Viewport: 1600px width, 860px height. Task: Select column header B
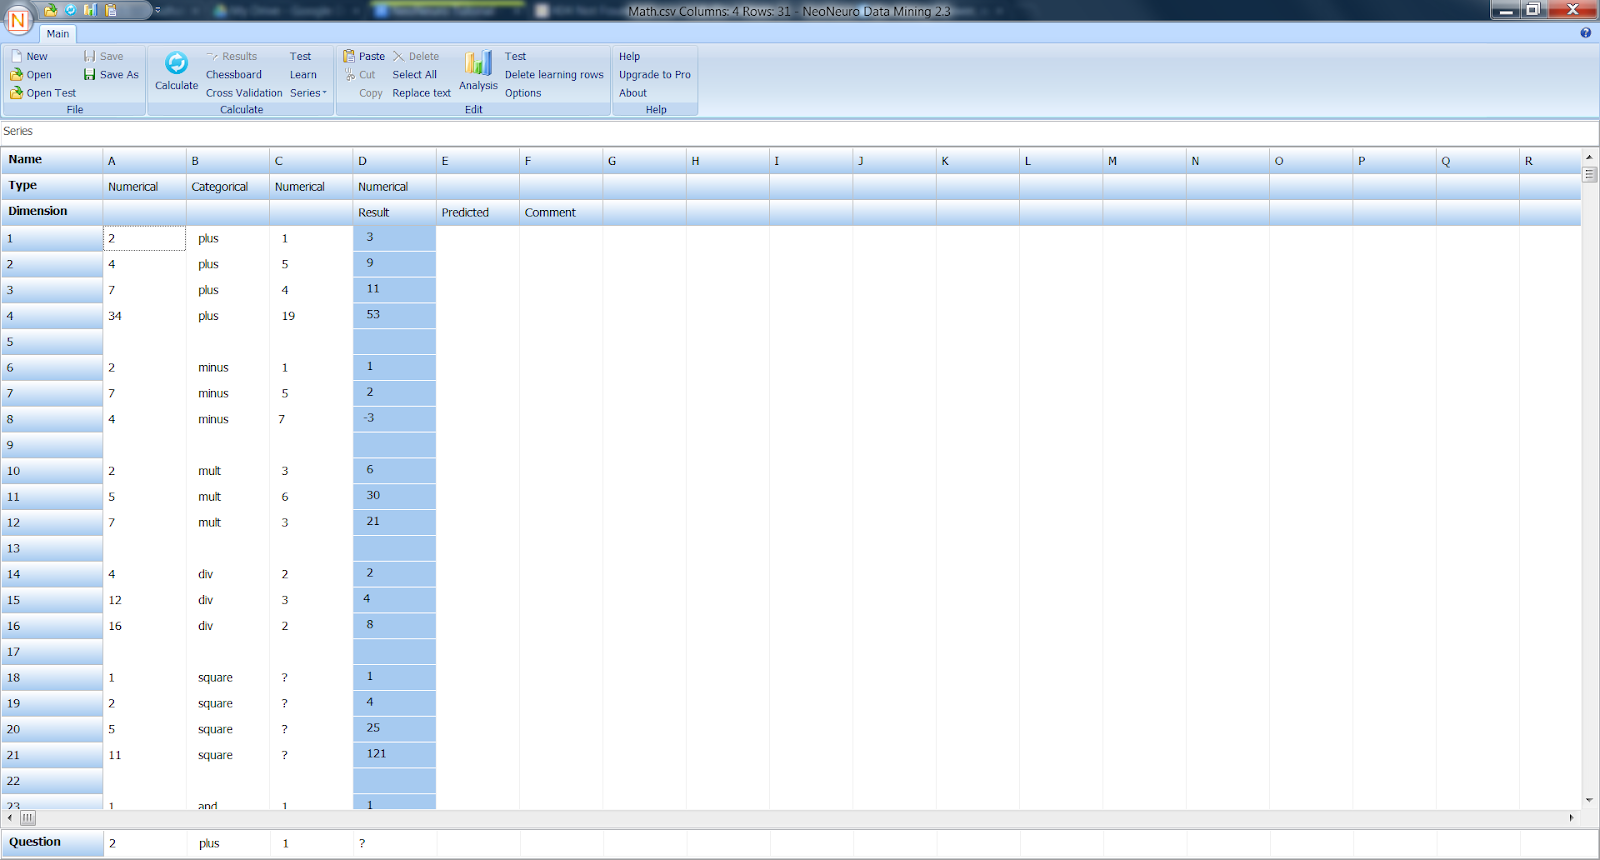coord(227,161)
